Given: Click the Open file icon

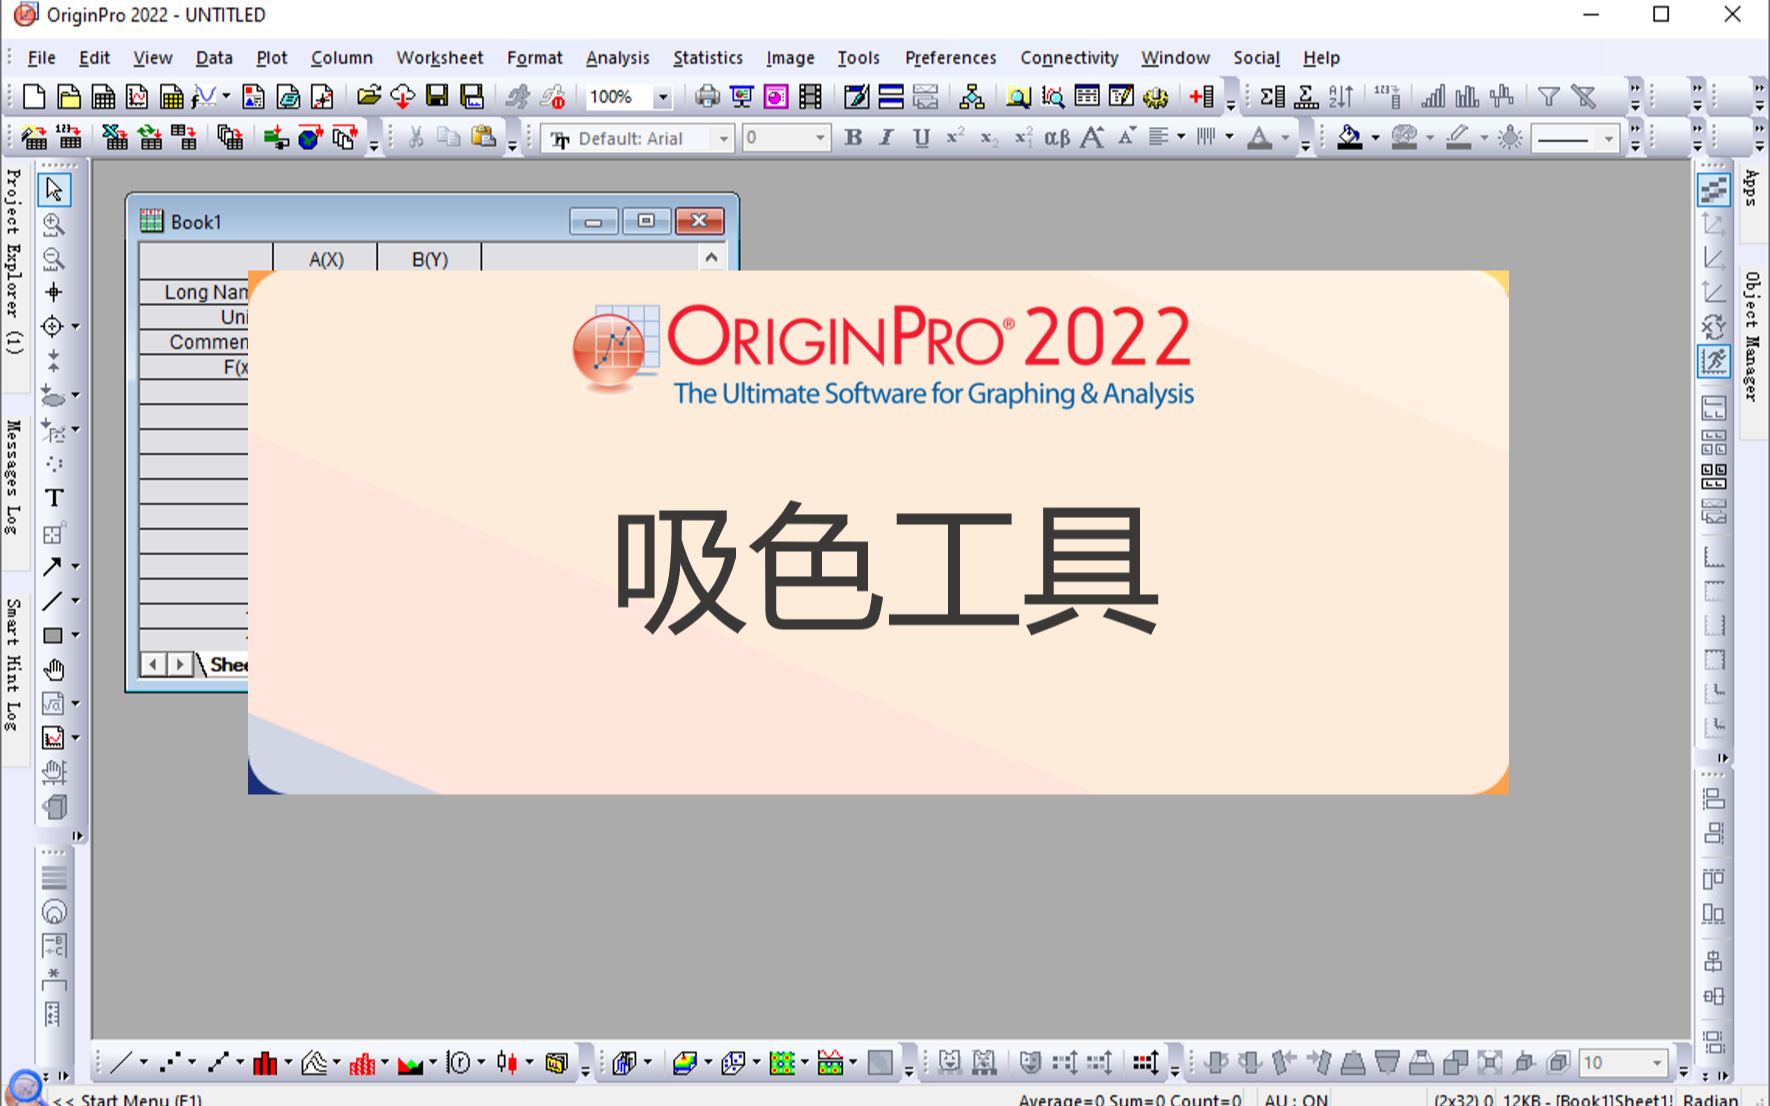Looking at the screenshot, I should point(368,97).
